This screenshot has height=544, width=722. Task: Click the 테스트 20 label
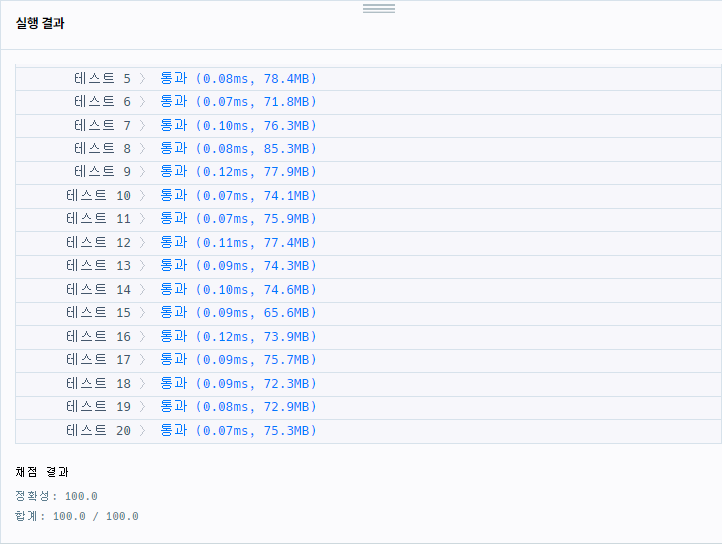click(x=99, y=431)
